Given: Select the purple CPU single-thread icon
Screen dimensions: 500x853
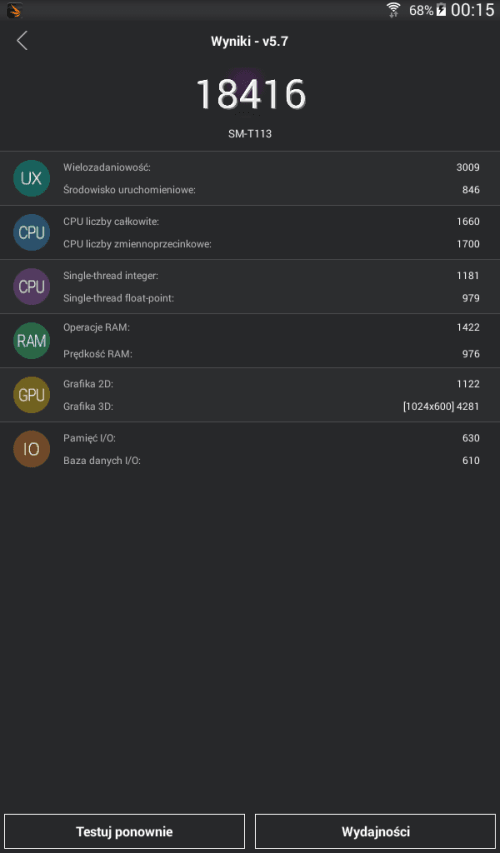Looking at the screenshot, I should 32,287.
